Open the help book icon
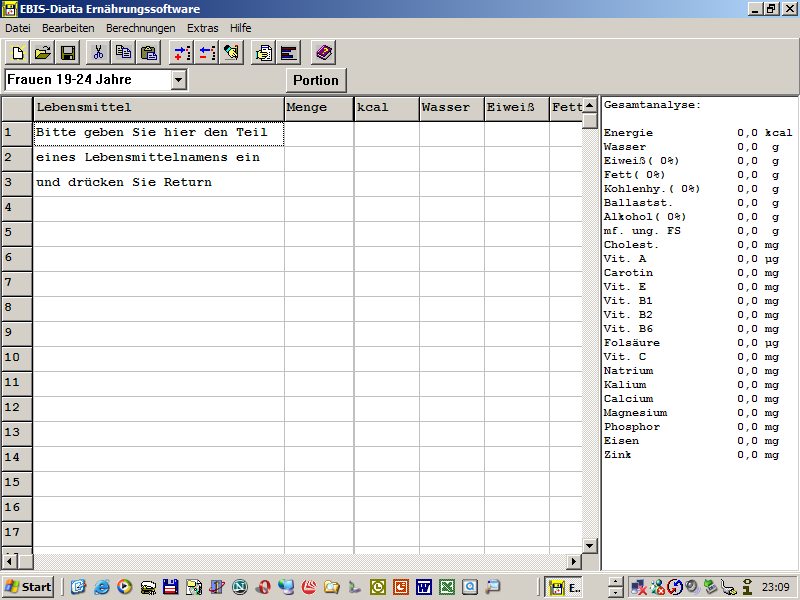 pos(323,53)
